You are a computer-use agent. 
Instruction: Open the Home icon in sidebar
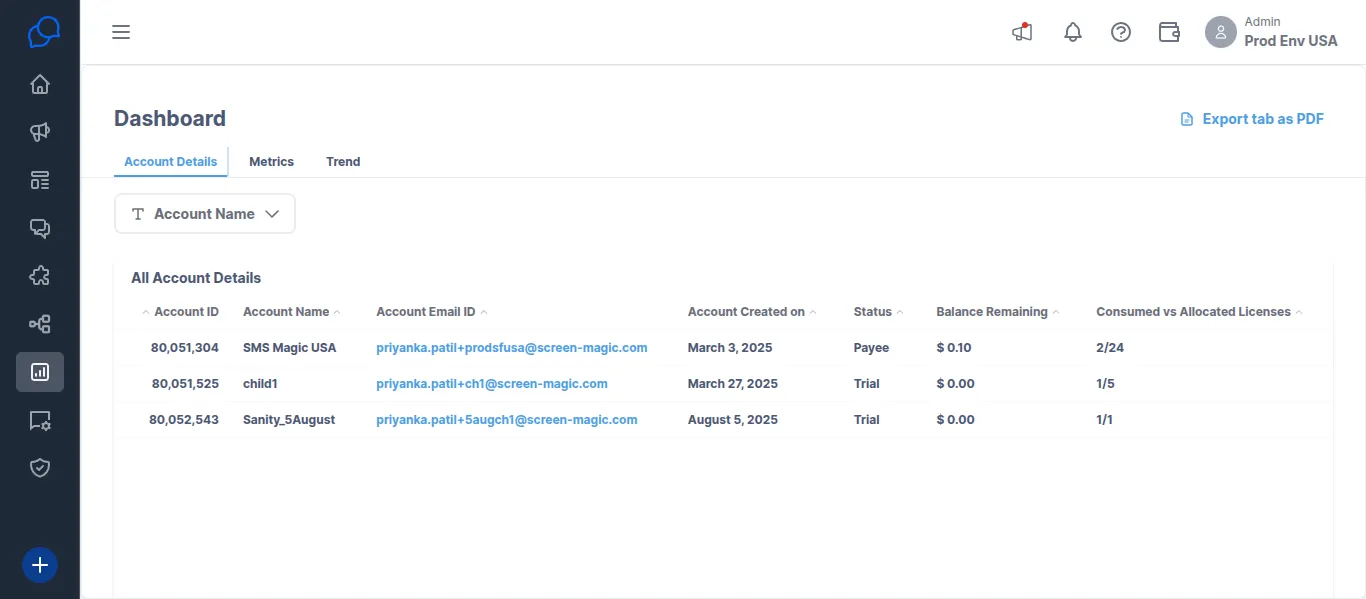(x=40, y=84)
